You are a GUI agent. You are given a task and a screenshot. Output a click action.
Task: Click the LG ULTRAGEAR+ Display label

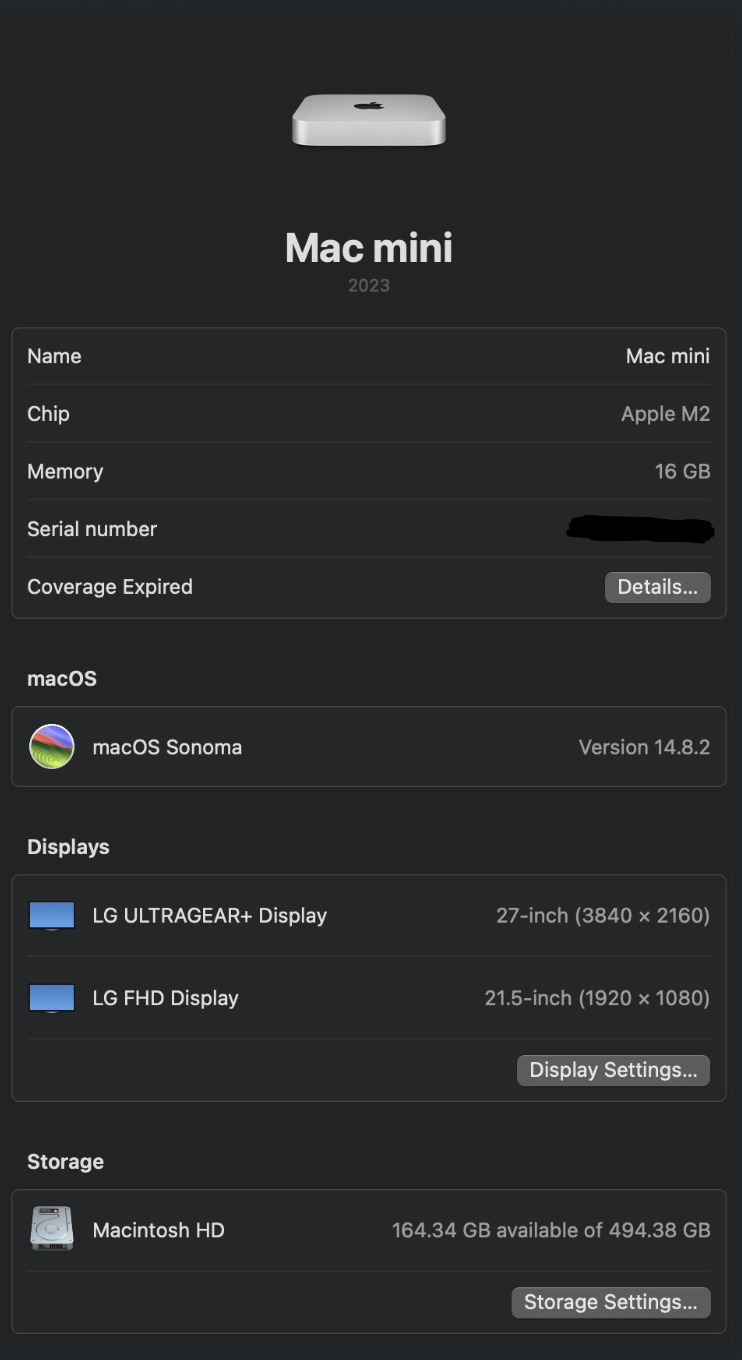[210, 915]
